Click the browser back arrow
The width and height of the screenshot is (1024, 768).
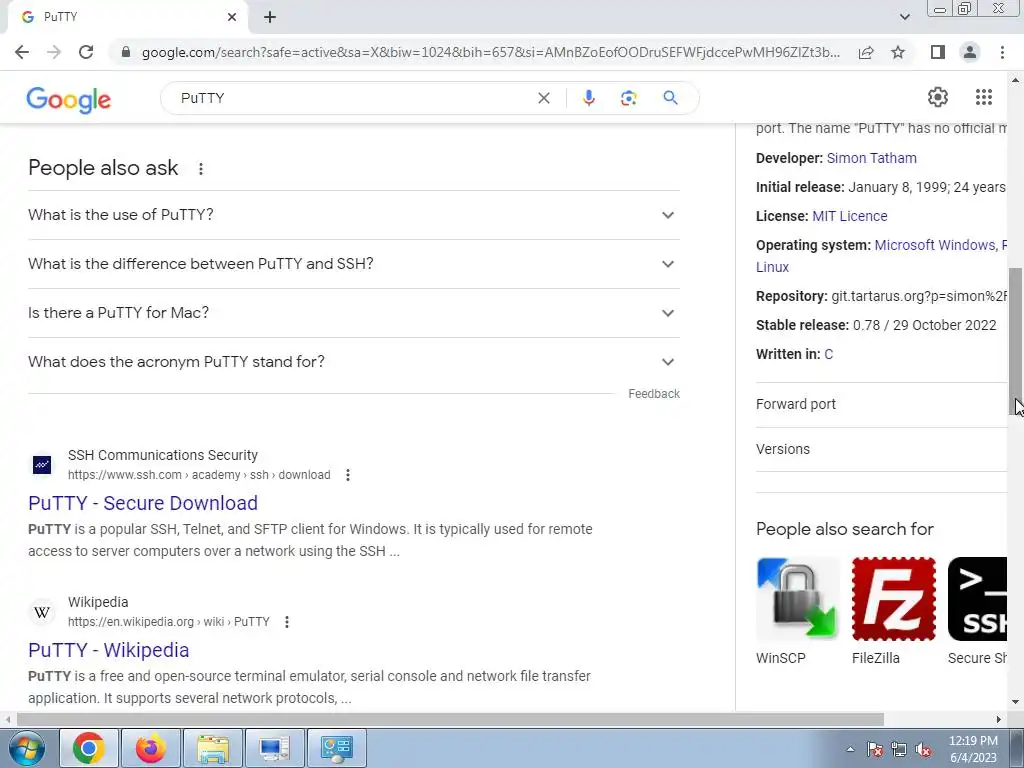pos(22,52)
